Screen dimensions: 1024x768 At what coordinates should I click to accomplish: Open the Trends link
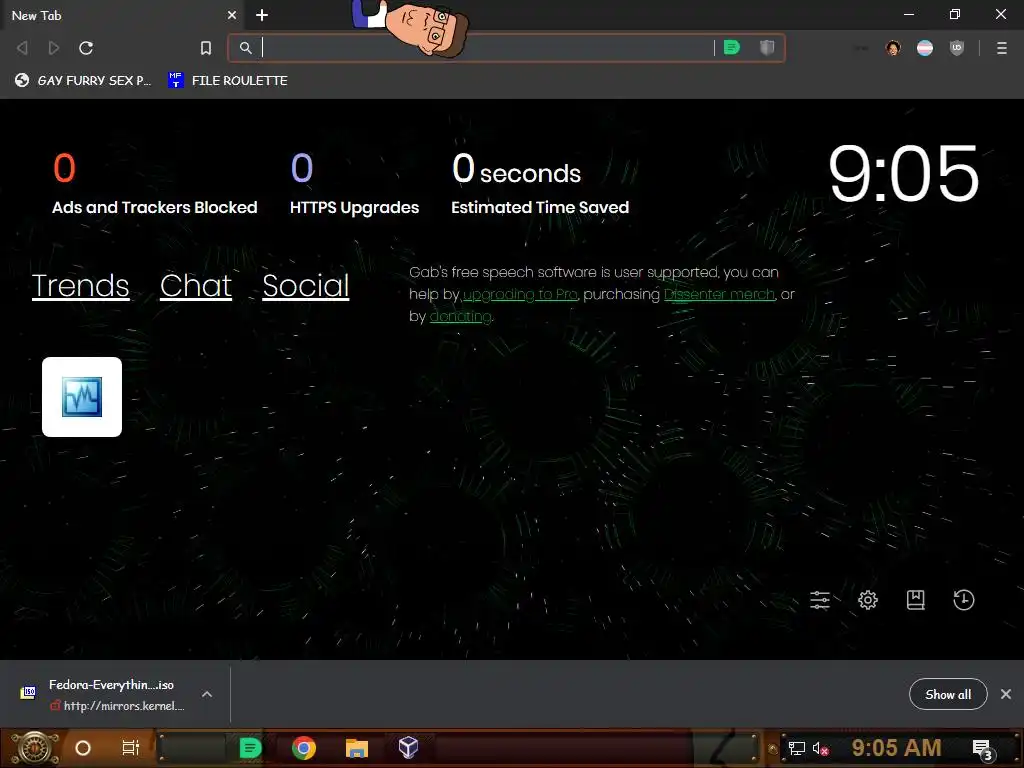point(80,285)
